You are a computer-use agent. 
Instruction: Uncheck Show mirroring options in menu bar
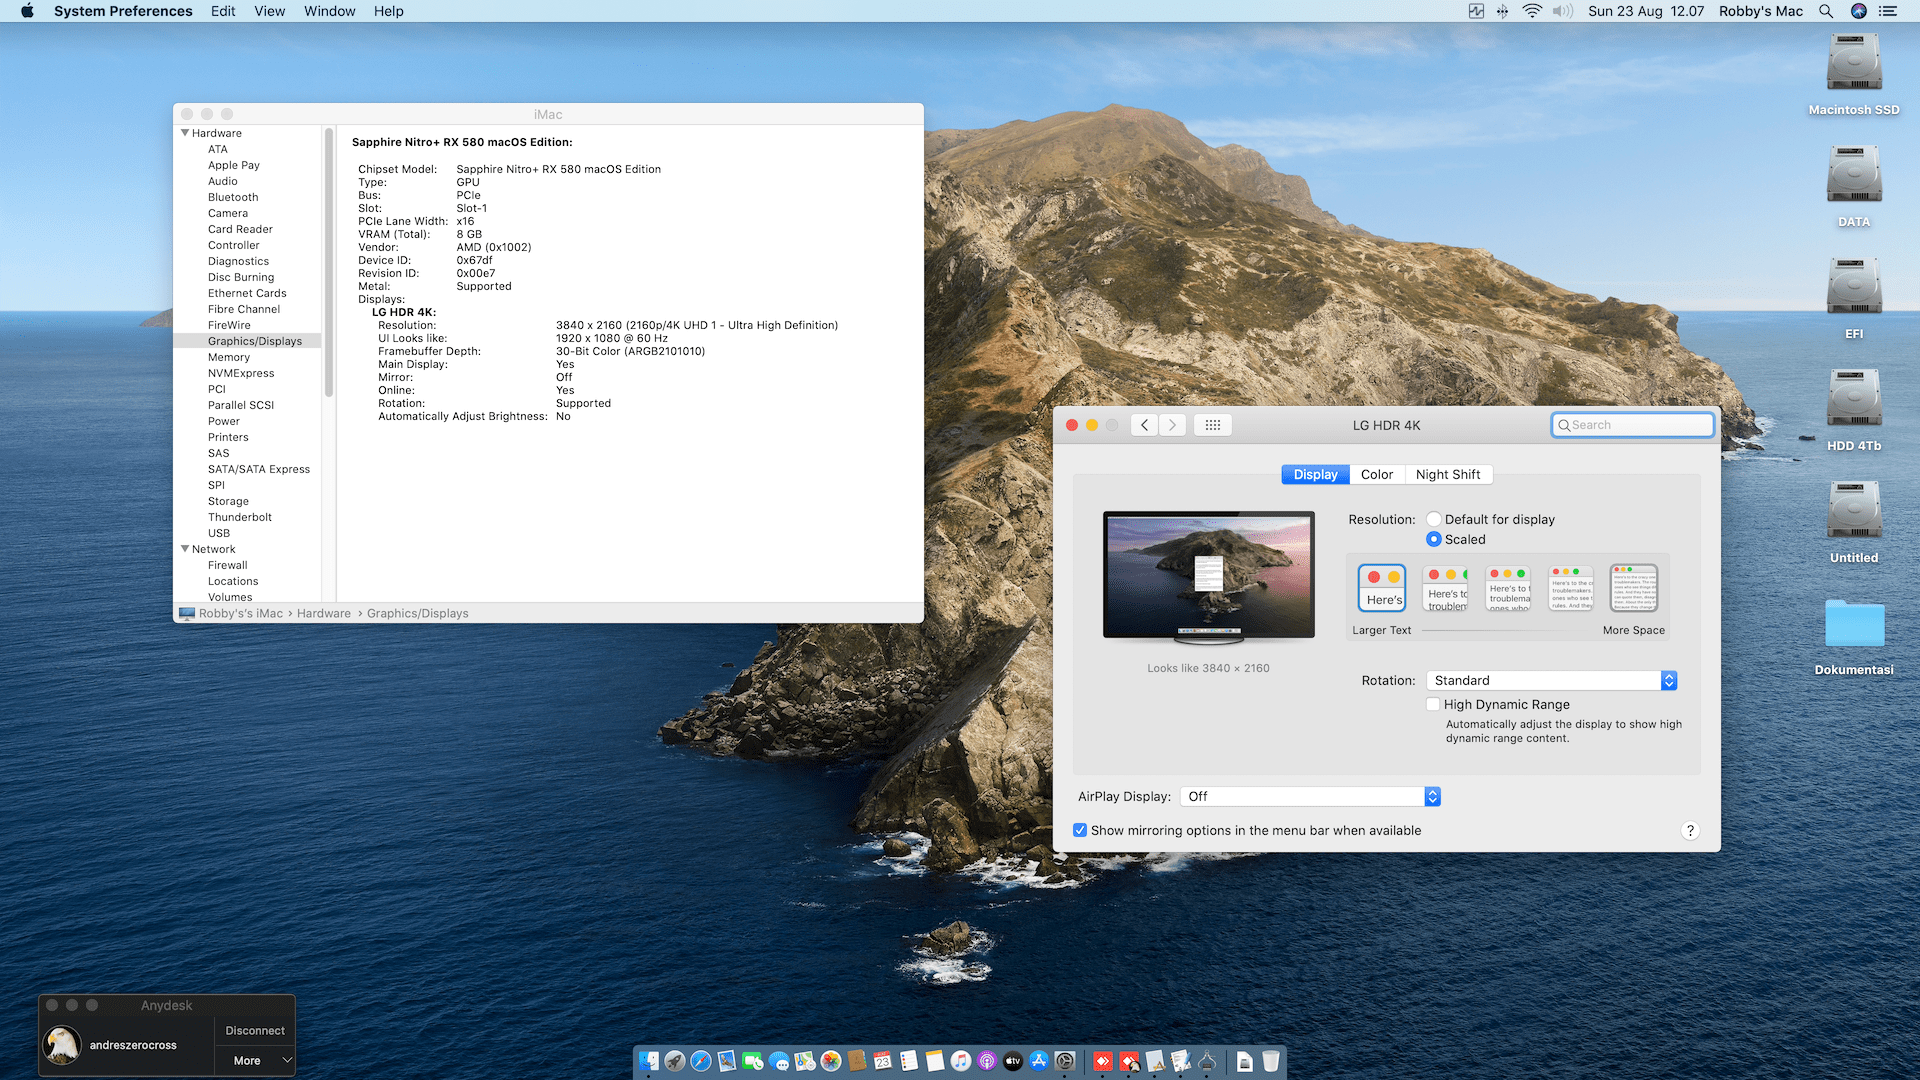(x=1080, y=830)
